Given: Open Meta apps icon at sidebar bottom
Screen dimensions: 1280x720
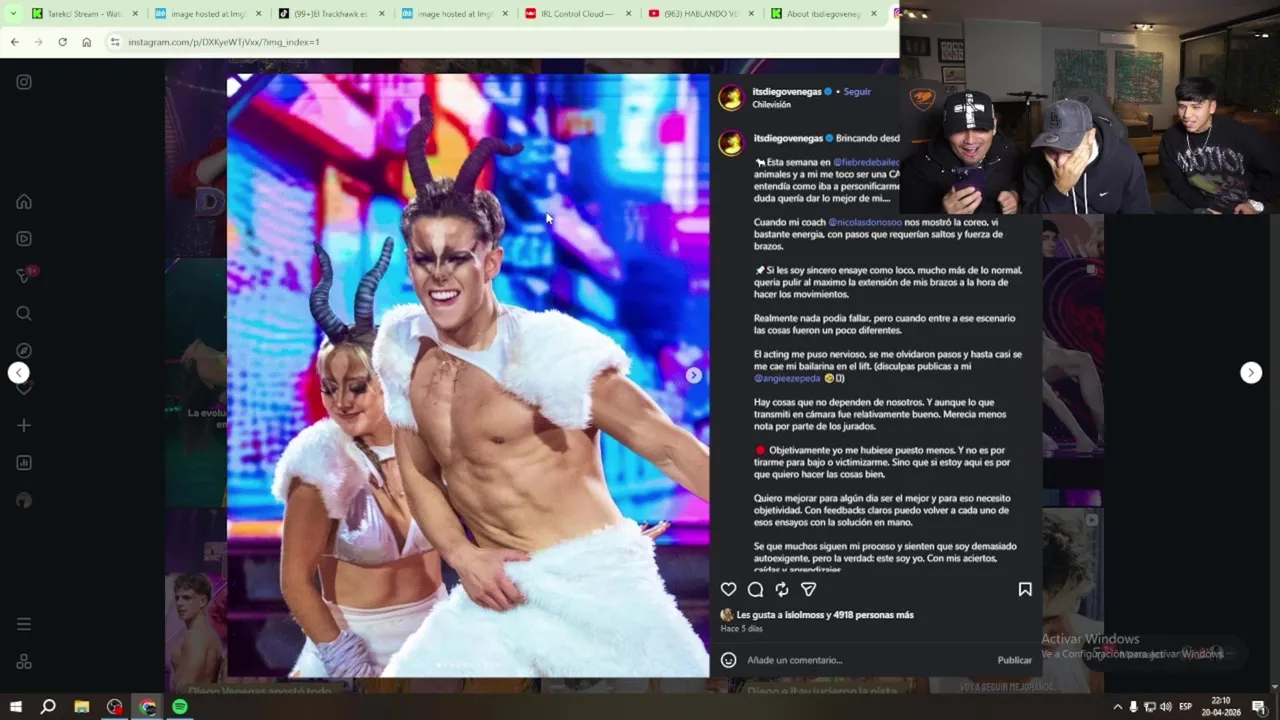Looking at the screenshot, I should coord(24,662).
